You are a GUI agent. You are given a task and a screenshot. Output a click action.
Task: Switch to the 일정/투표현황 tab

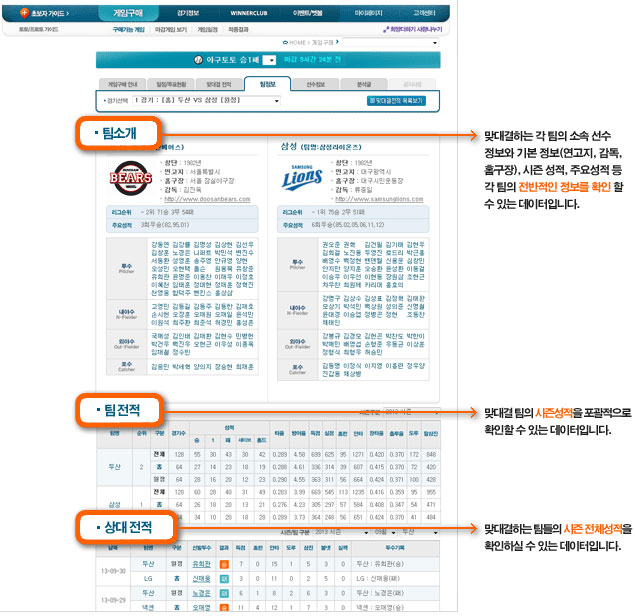click(171, 84)
